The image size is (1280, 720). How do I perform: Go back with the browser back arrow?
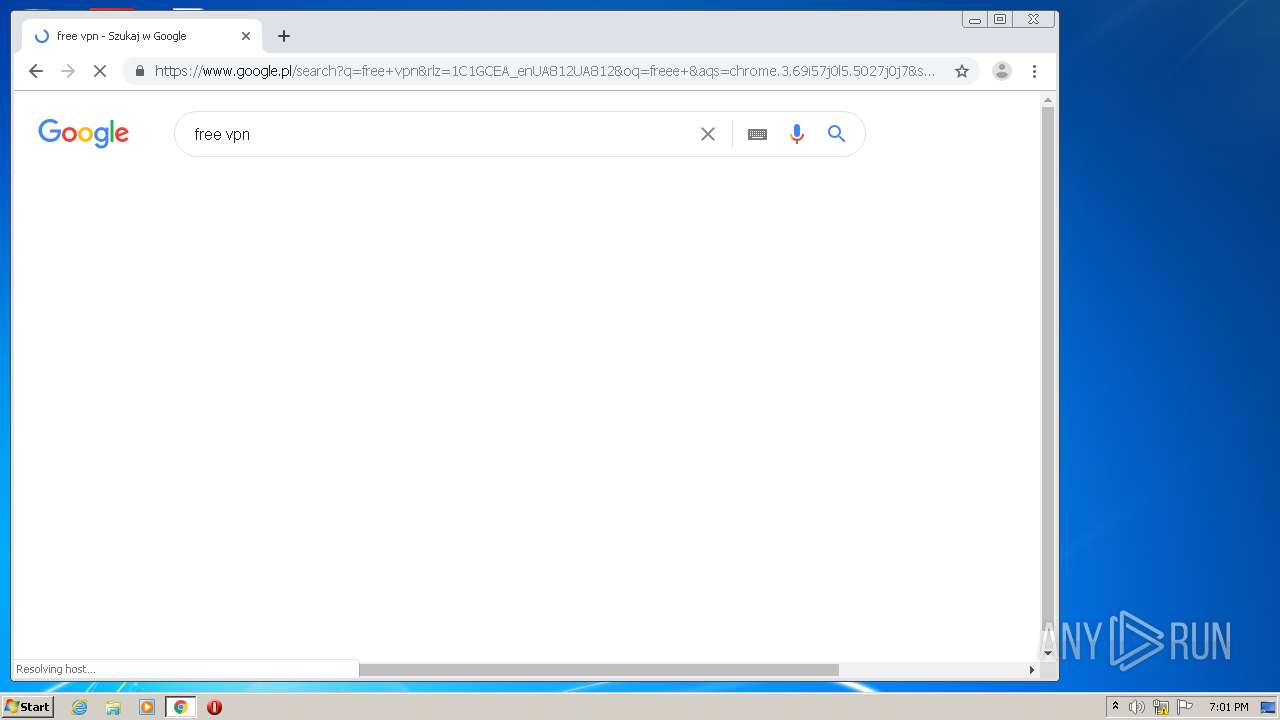[x=36, y=71]
